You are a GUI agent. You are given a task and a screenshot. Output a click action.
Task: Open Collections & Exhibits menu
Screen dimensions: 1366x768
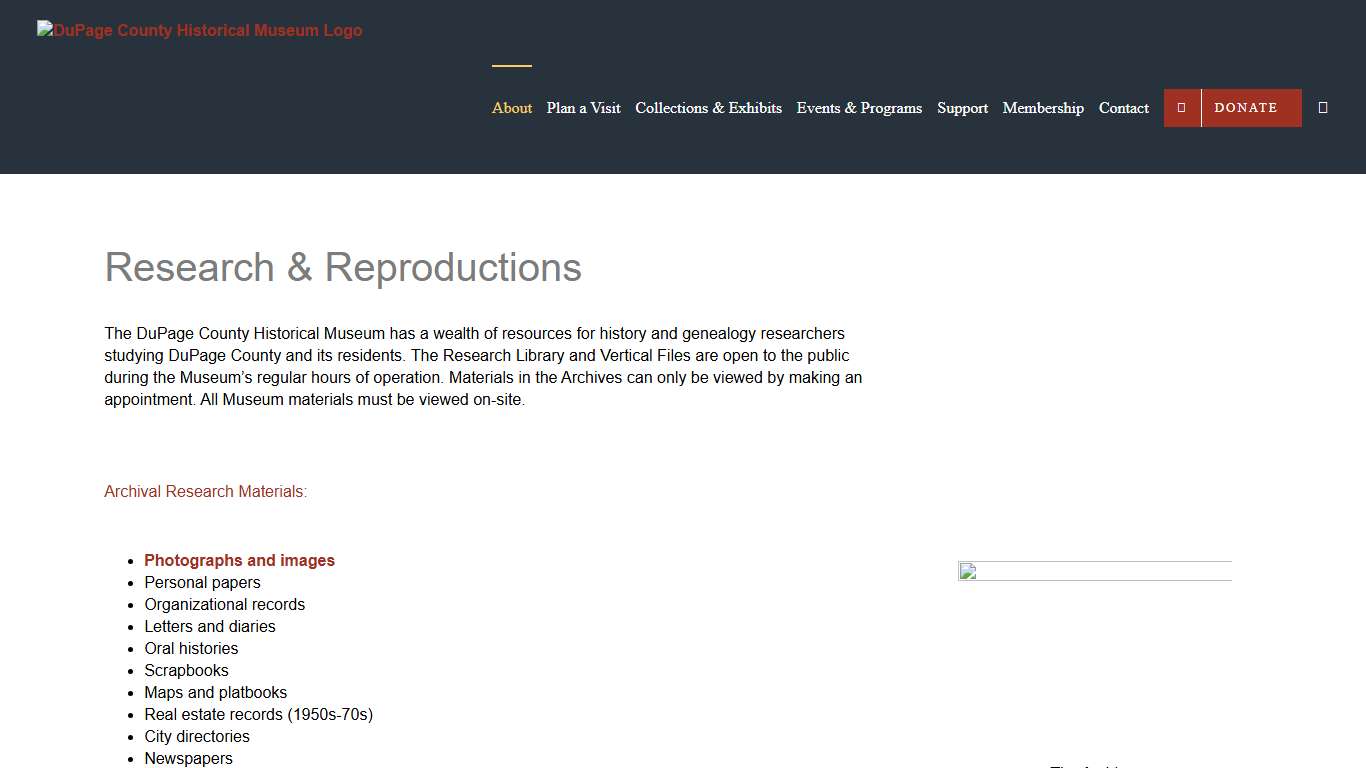[708, 108]
